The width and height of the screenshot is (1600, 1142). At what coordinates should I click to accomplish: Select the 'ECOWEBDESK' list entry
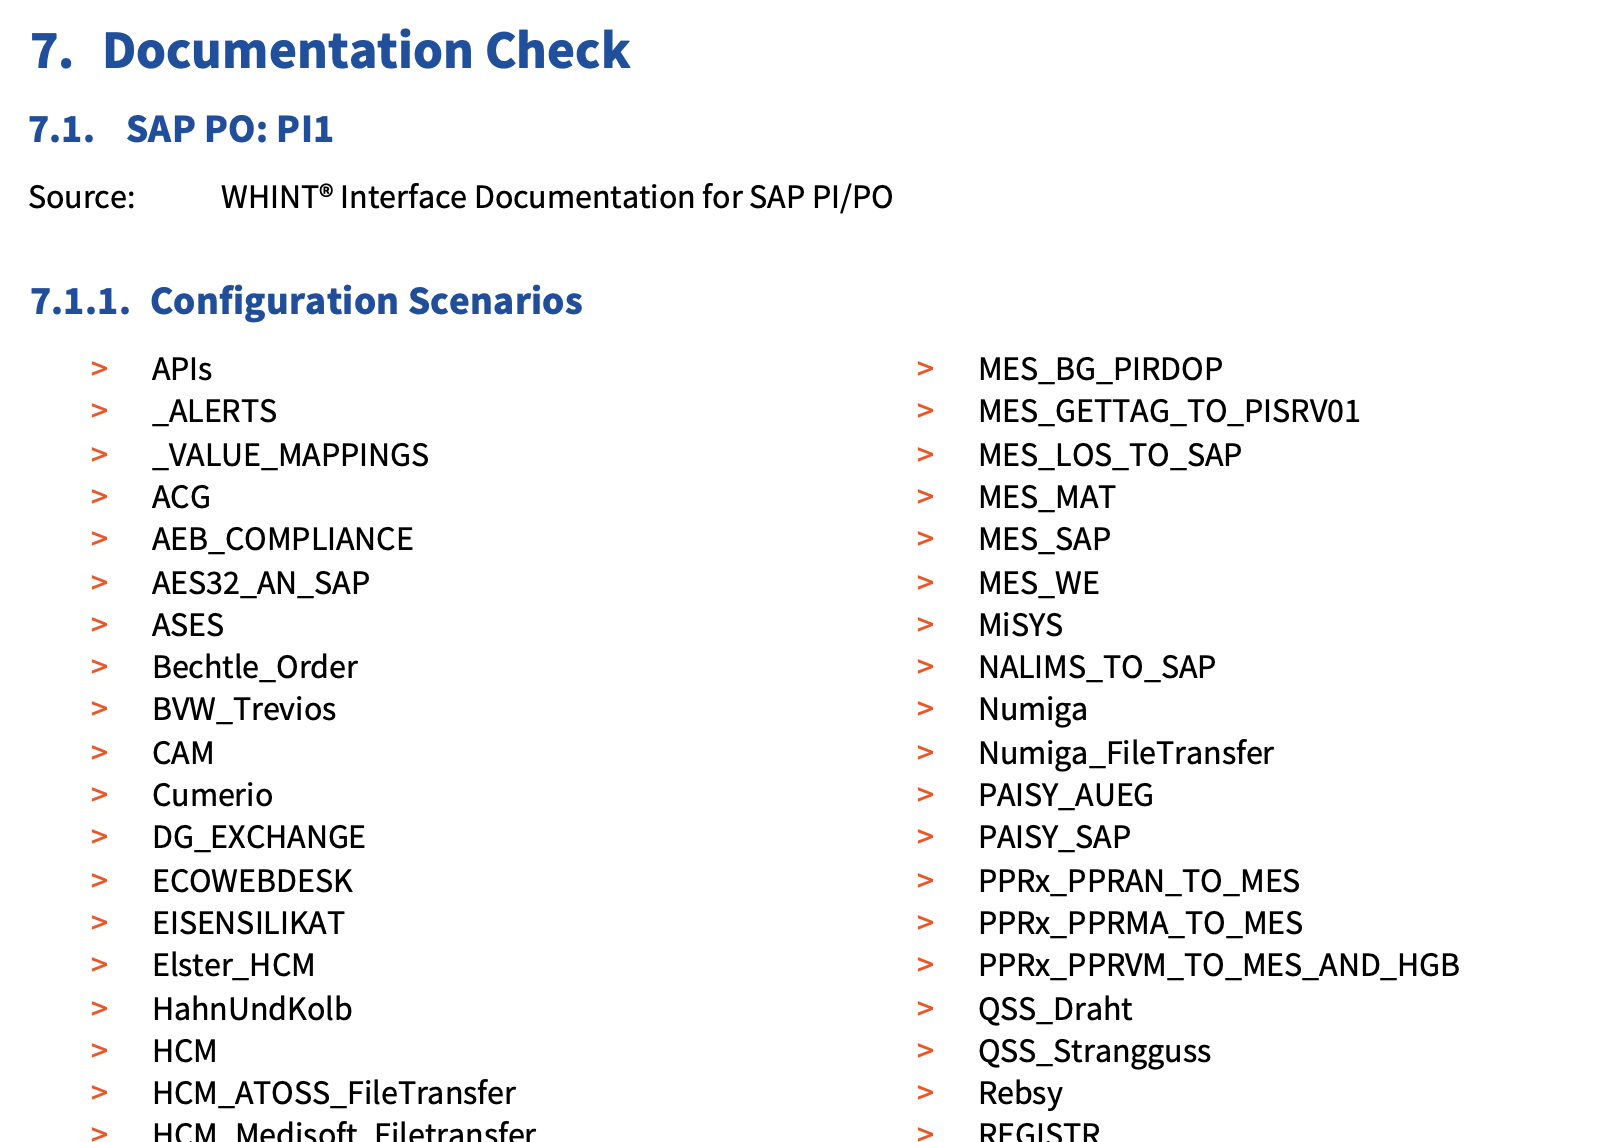coord(253,881)
